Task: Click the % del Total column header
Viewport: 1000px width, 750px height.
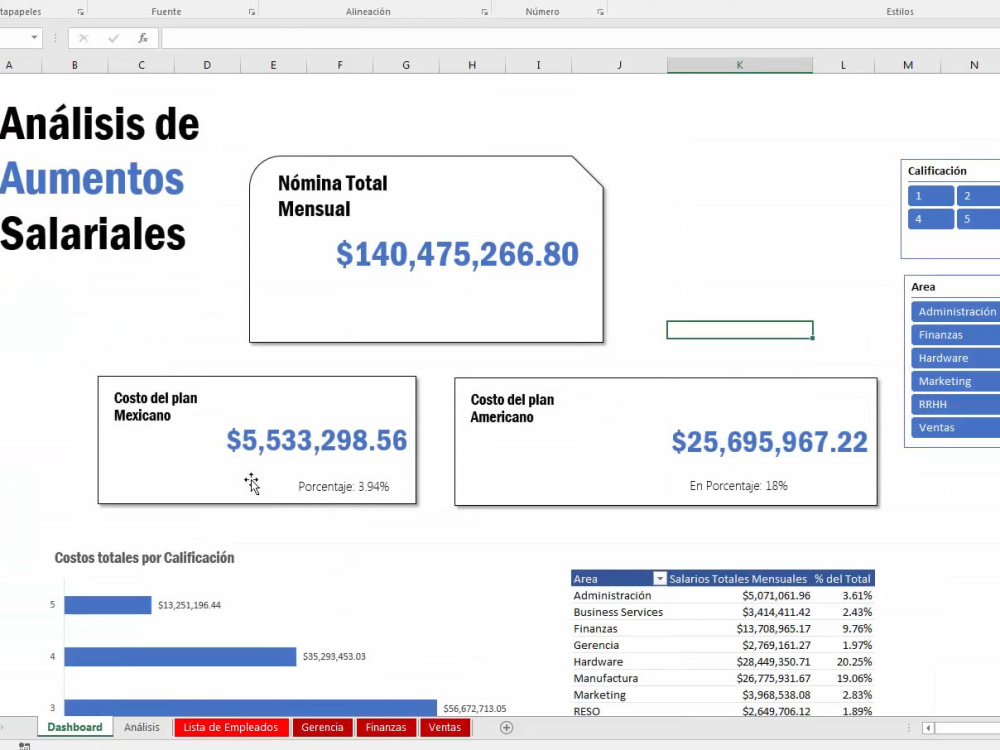Action: [842, 578]
